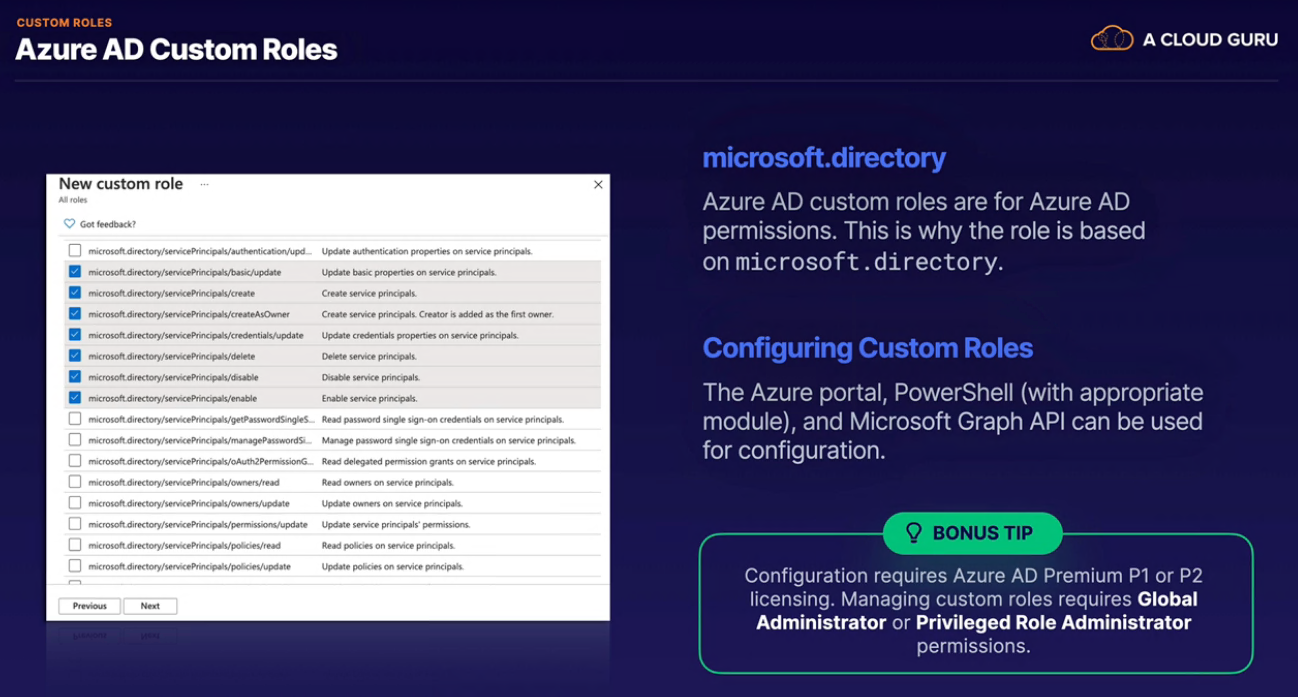This screenshot has height=697, width=1298.
Task: Click "Update service principals' permissions." text
Action: (396, 524)
